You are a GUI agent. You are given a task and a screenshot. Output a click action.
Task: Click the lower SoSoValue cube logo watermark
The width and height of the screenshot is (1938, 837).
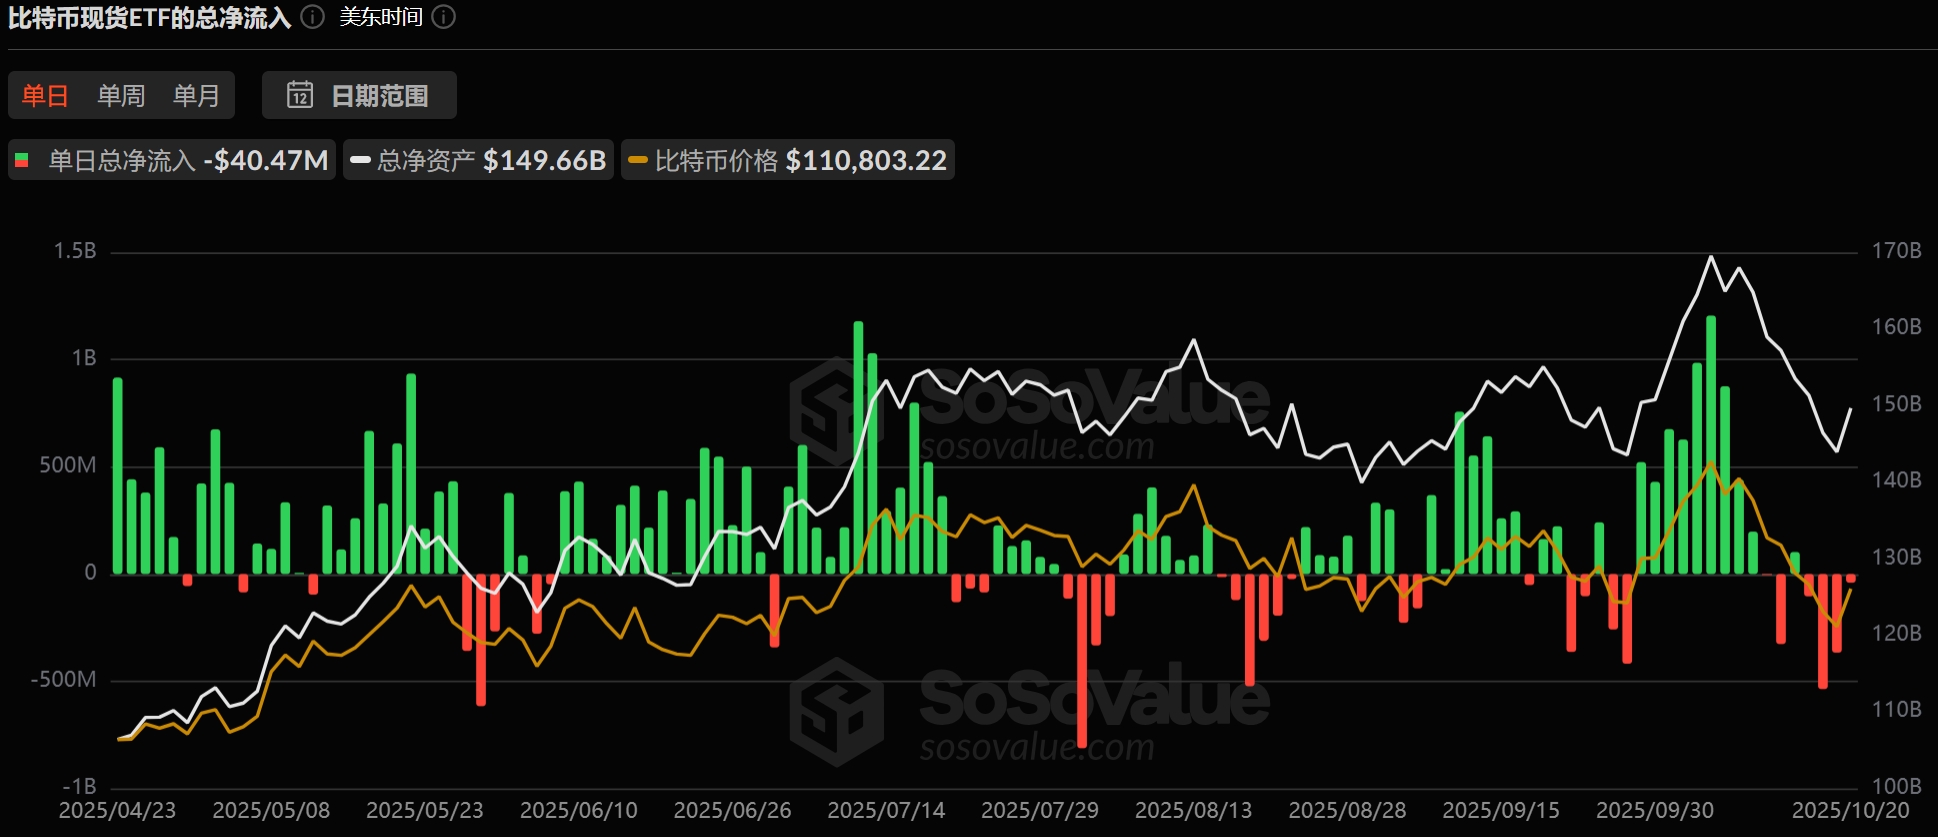pos(836,712)
